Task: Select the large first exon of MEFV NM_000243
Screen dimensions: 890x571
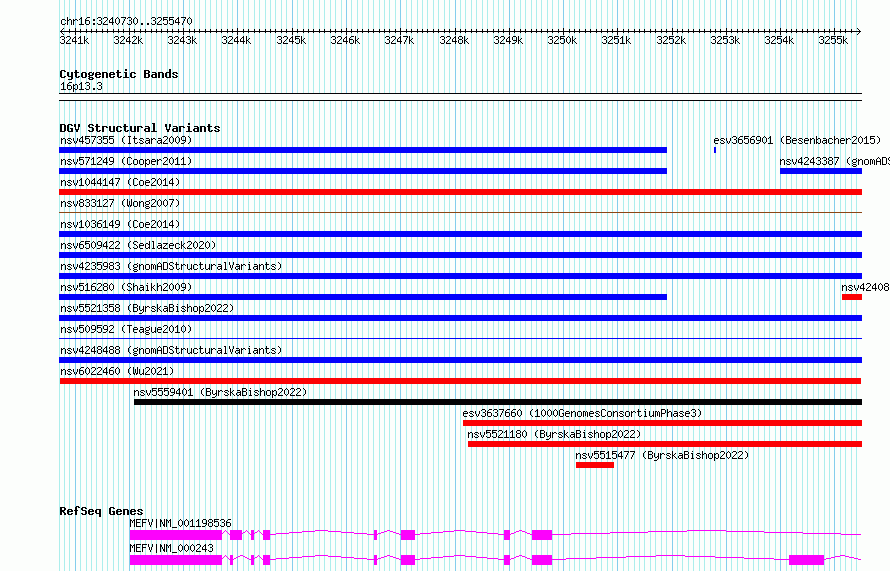Action: pyautogui.click(x=175, y=560)
